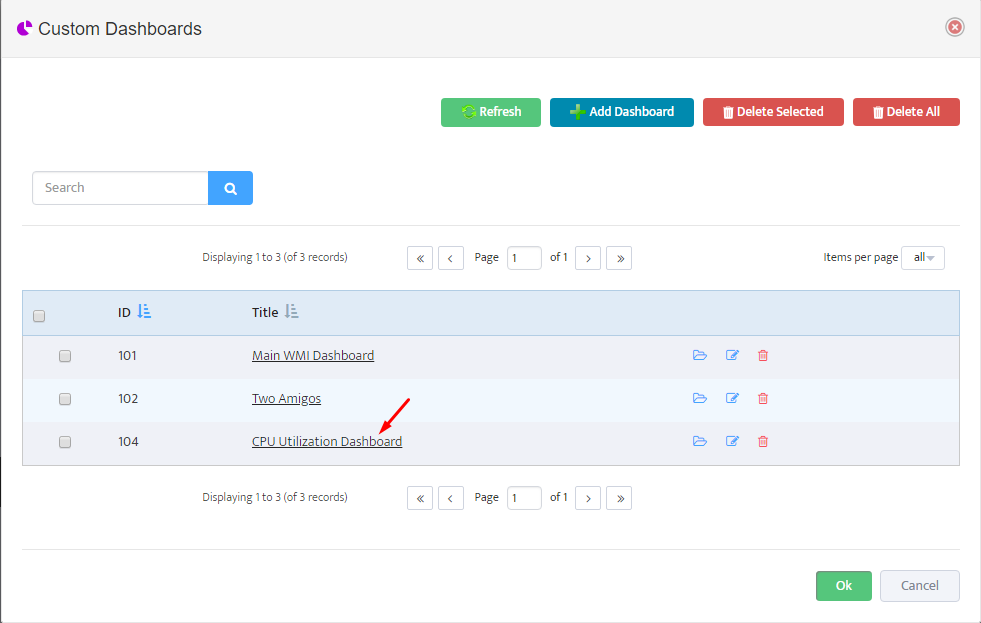Screen dimensions: 981x623
Task: Open the CPU Utilization Dashboard link
Action: point(327,442)
